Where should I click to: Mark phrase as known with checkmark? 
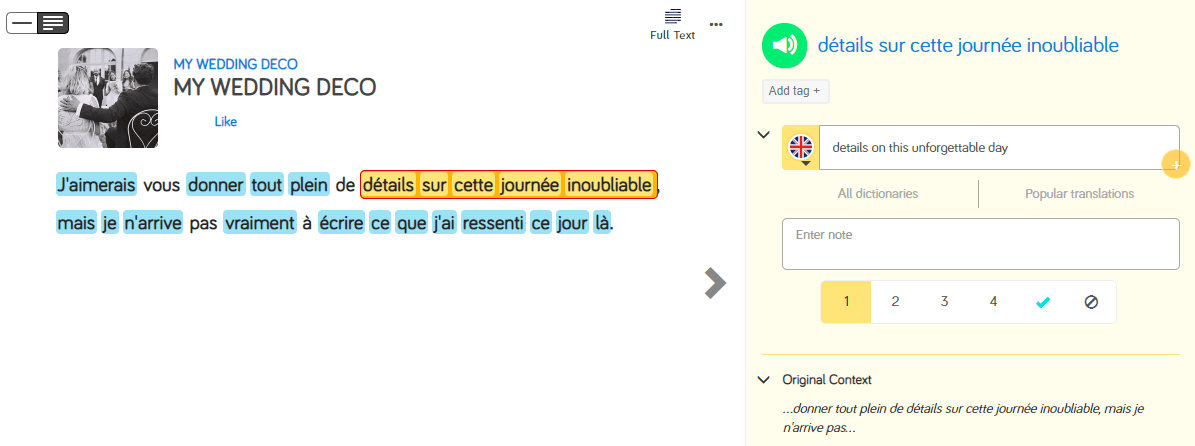(x=1043, y=302)
